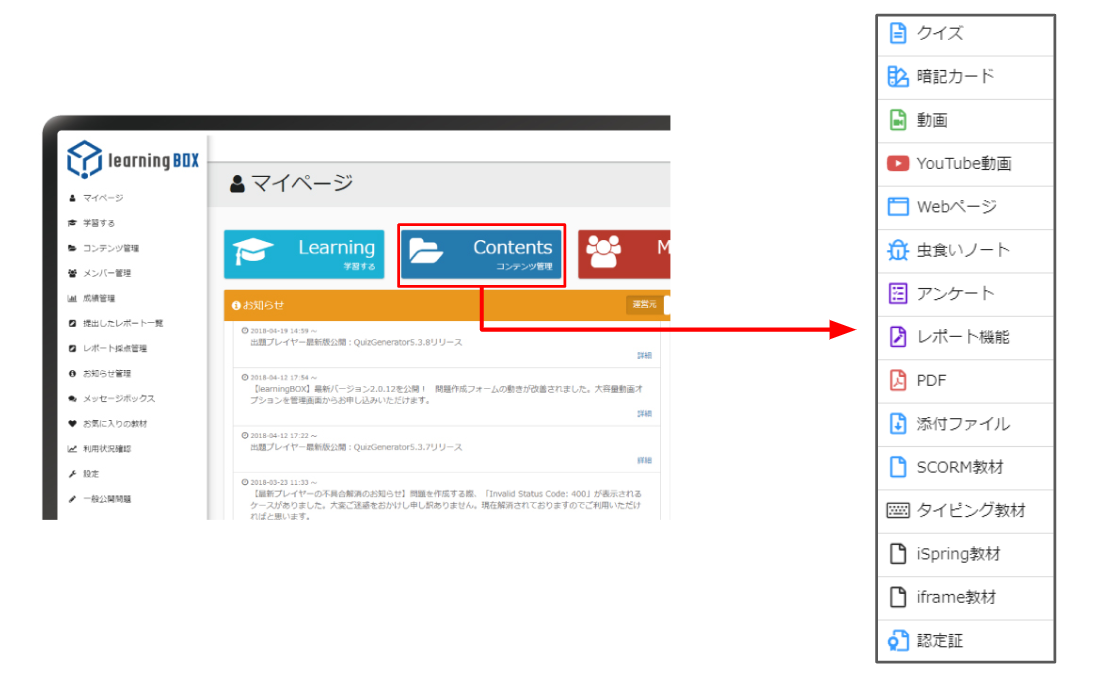Image resolution: width=1105 pixels, height=681 pixels.
Task: Click the クイズ document icon
Action: click(897, 33)
